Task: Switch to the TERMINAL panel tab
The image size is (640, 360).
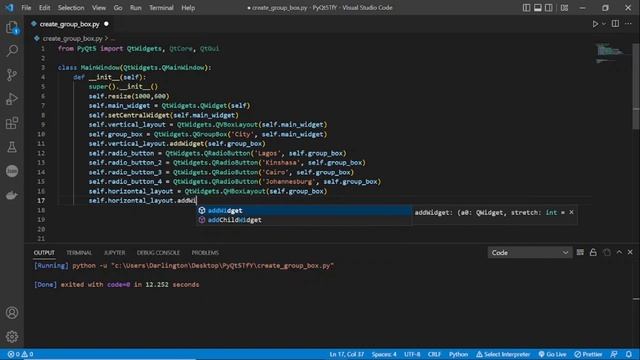Action: tap(79, 253)
